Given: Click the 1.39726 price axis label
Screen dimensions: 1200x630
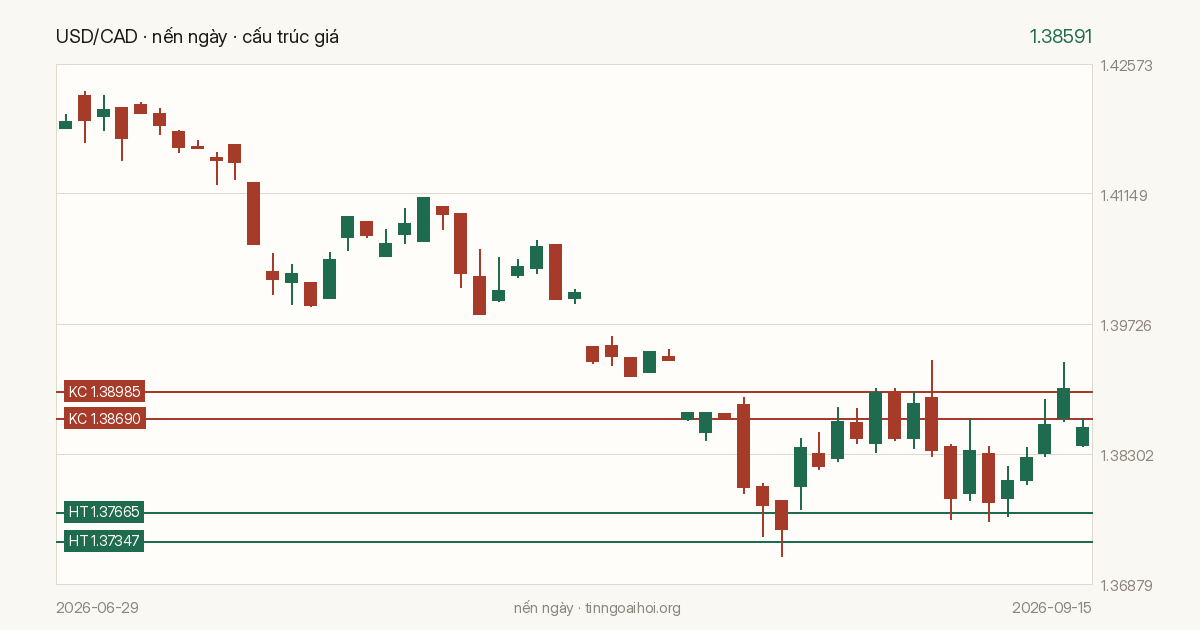Looking at the screenshot, I should (x=1126, y=325).
